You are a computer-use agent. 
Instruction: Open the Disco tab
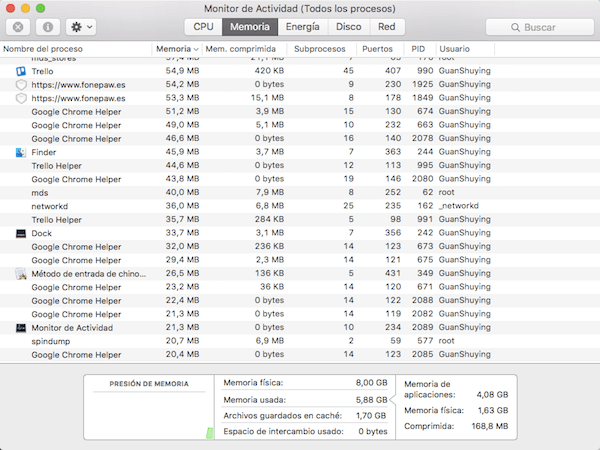[x=349, y=27]
